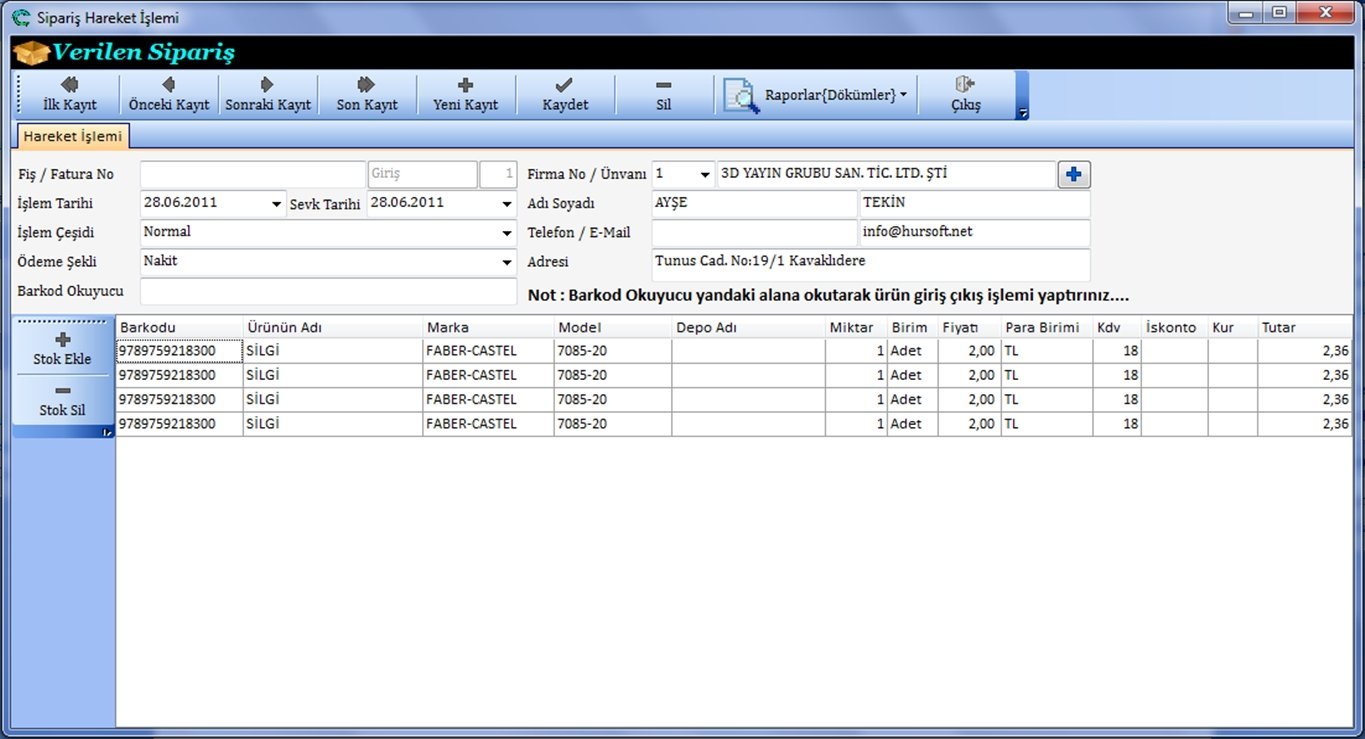
Task: Go to first record with İlk Kayıt
Action: tap(69, 94)
